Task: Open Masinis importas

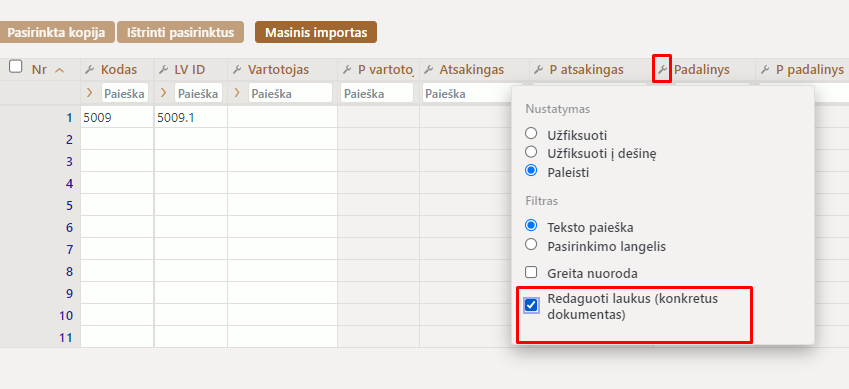Action: click(316, 32)
